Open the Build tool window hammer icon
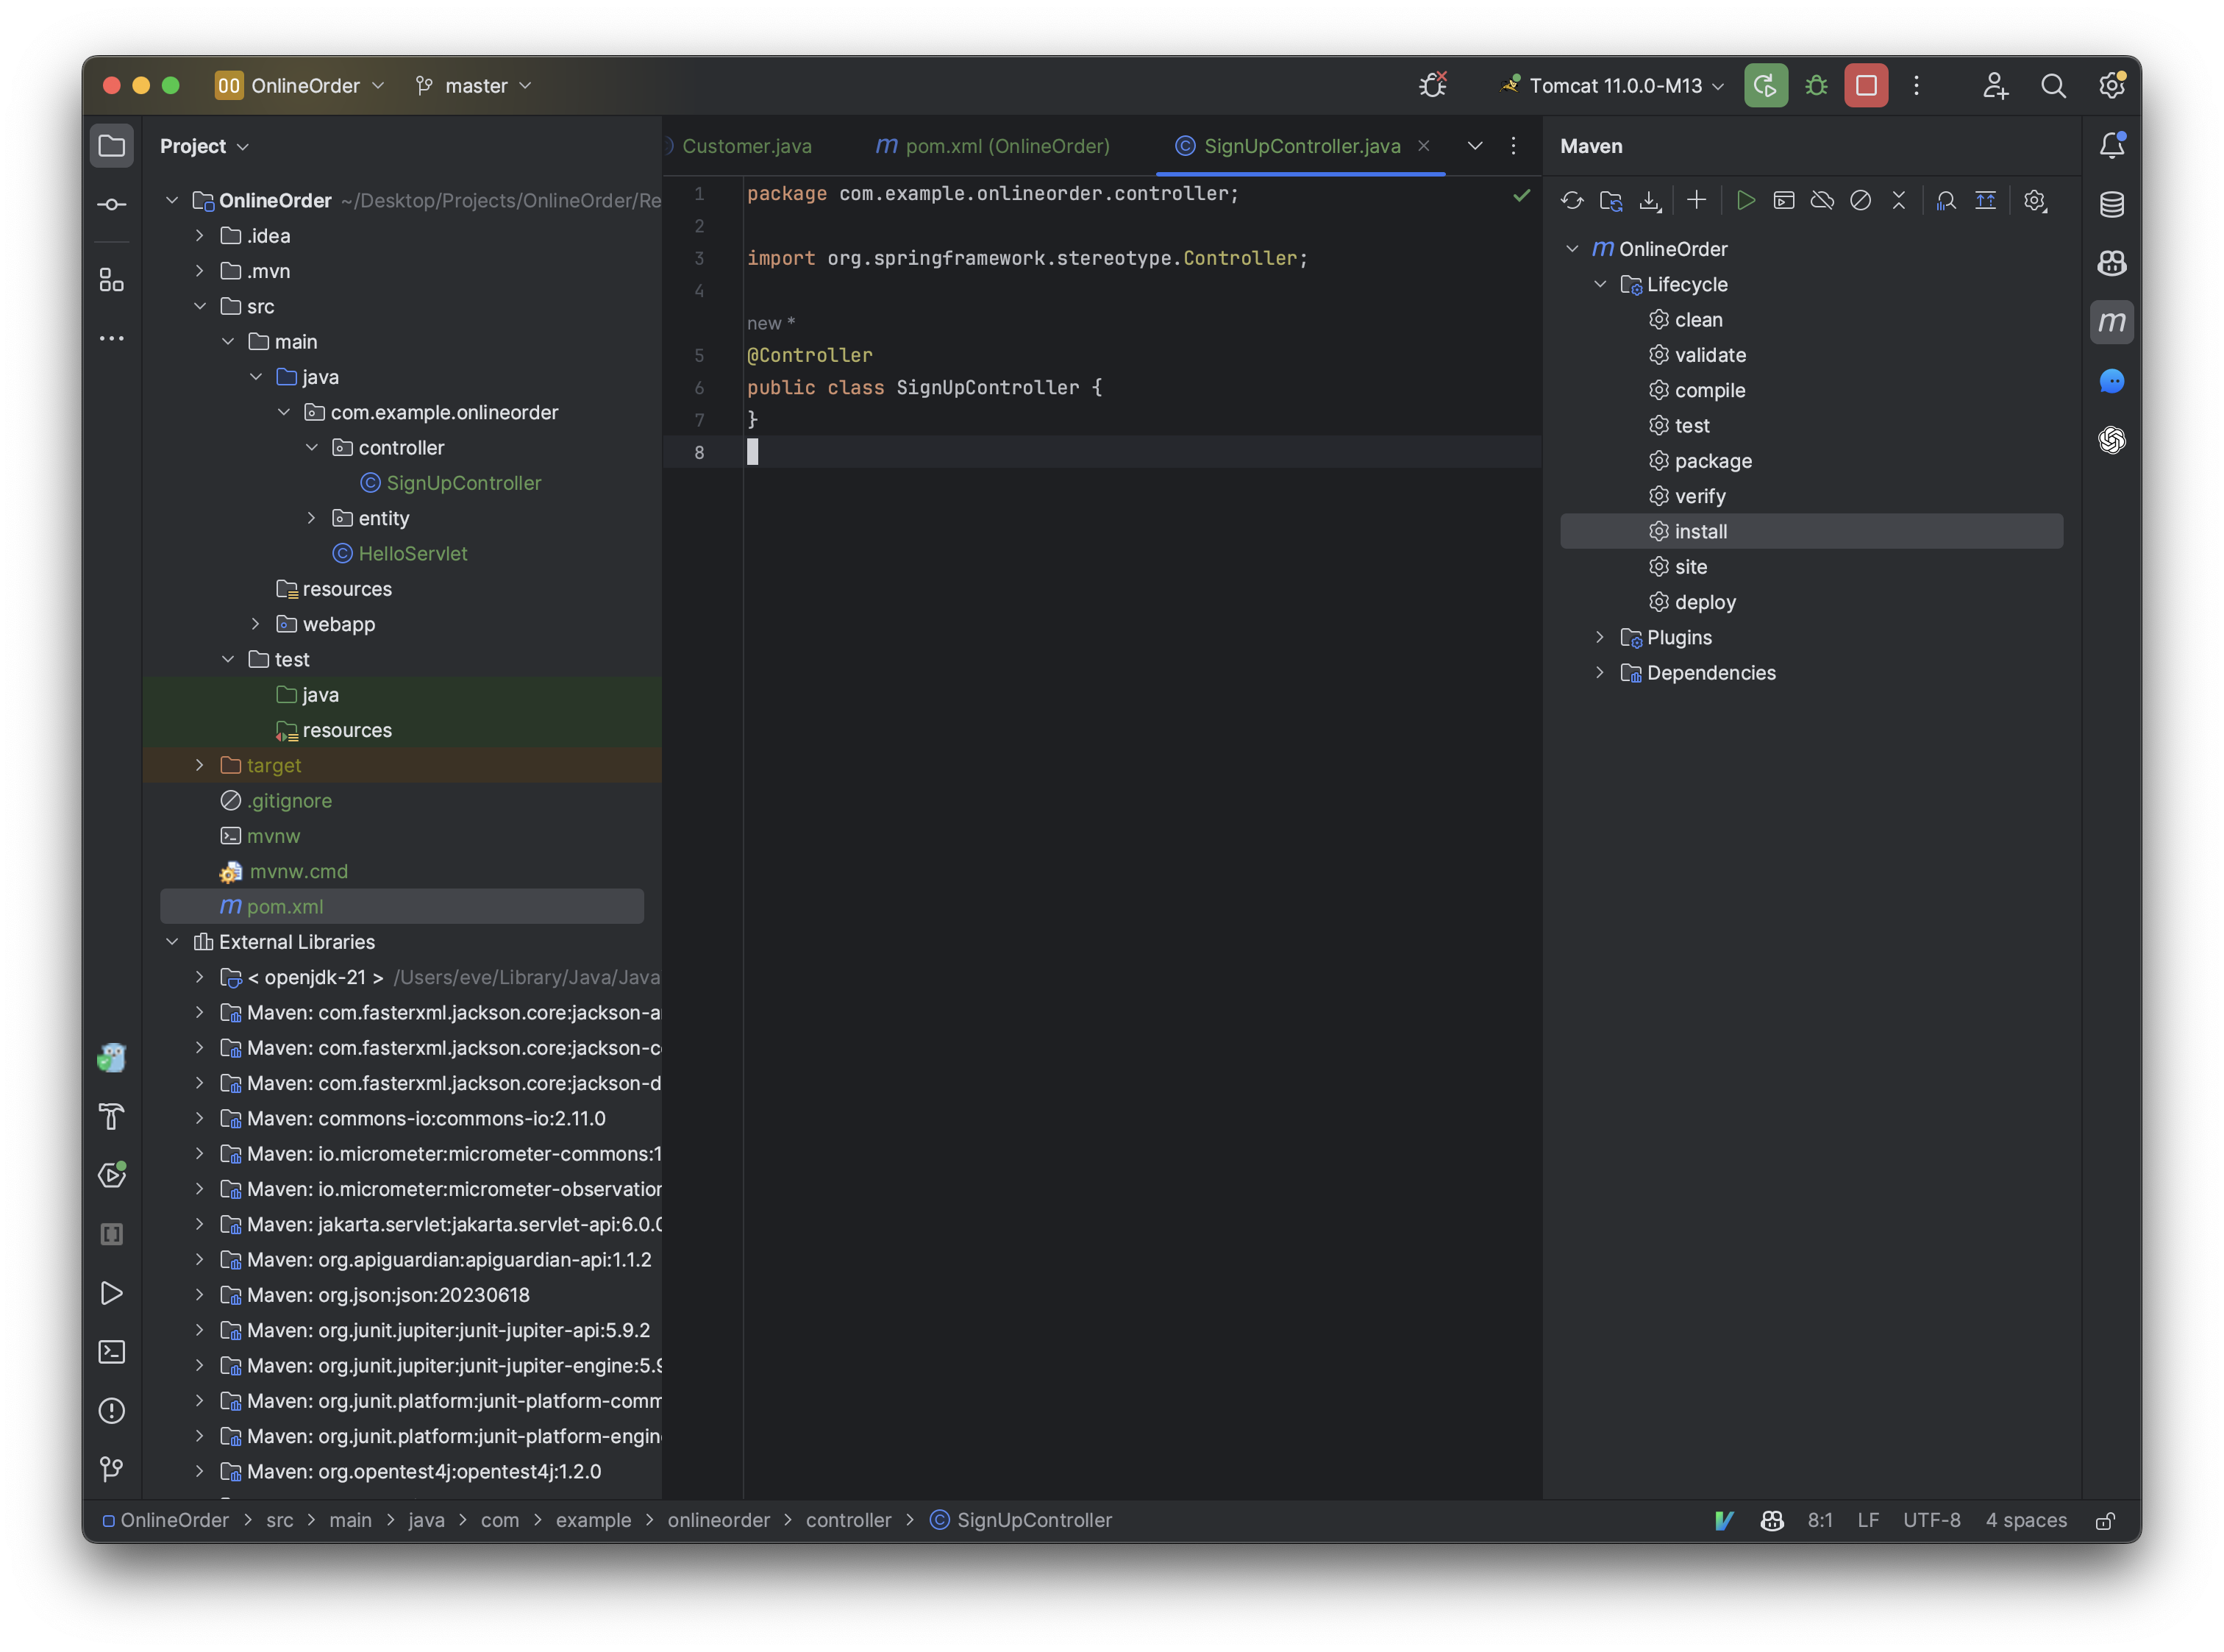 coord(112,1117)
